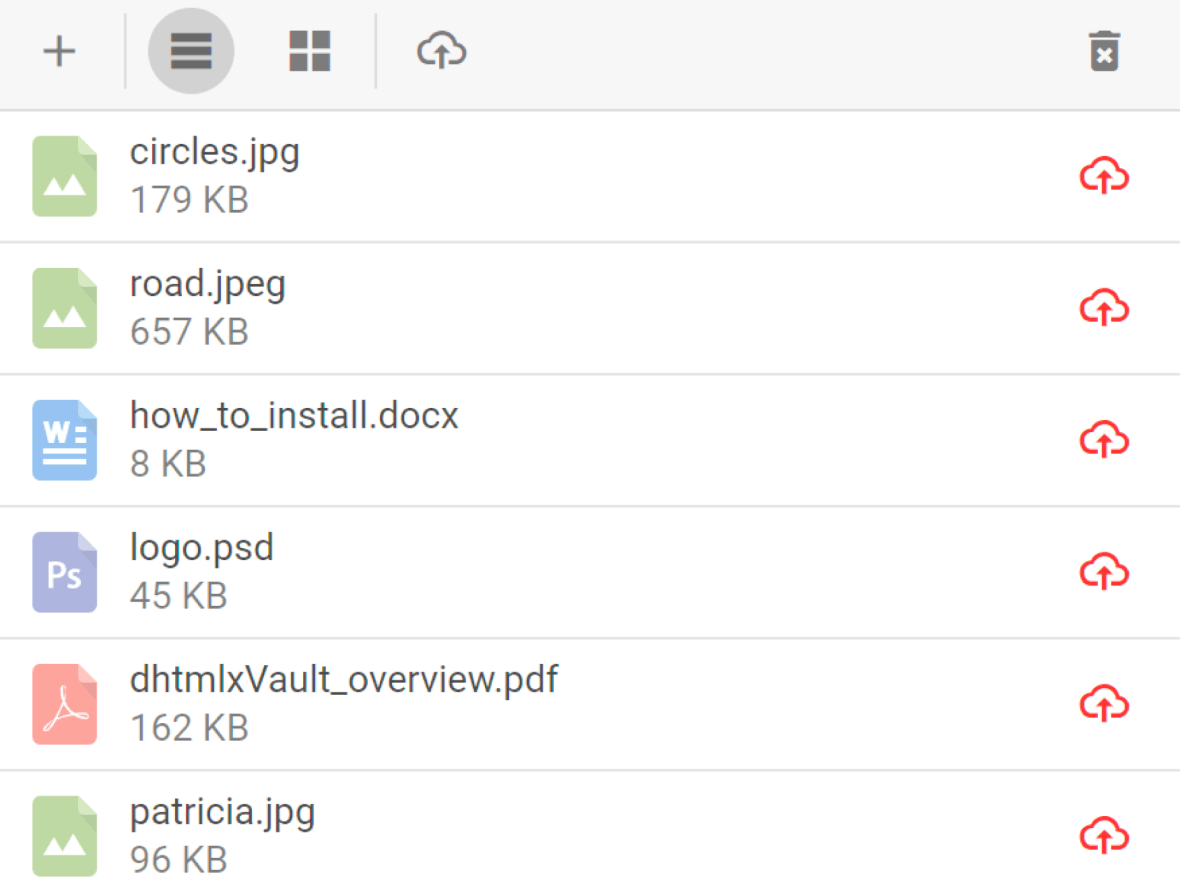1180x890 pixels.
Task: Select the how_to_install.docx file name
Action: 294,416
